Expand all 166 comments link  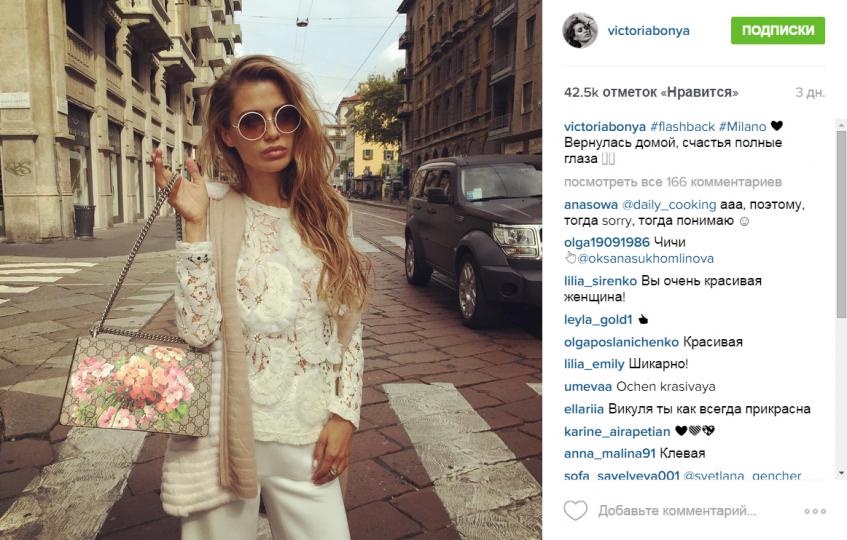click(673, 182)
